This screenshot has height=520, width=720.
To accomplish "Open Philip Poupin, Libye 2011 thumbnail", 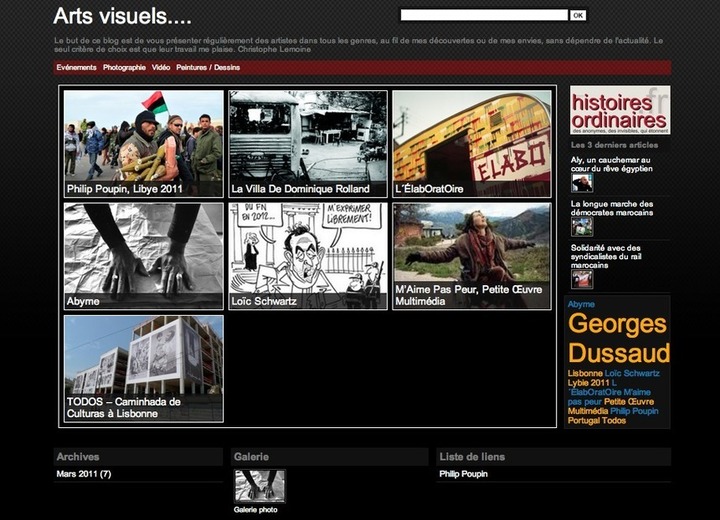I will point(143,144).
